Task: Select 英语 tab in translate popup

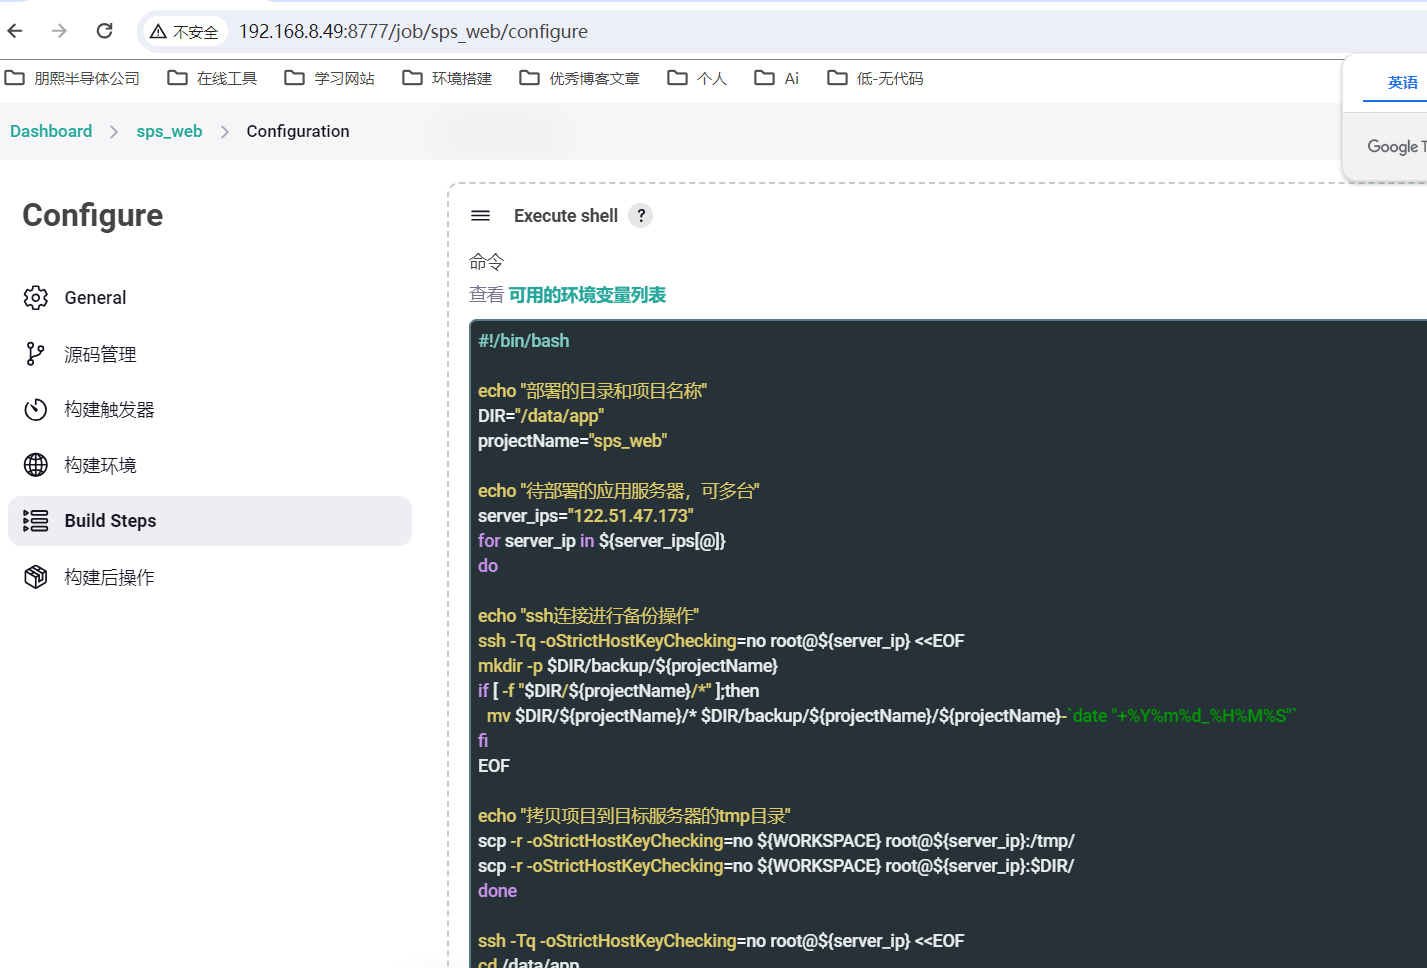Action: (1402, 82)
